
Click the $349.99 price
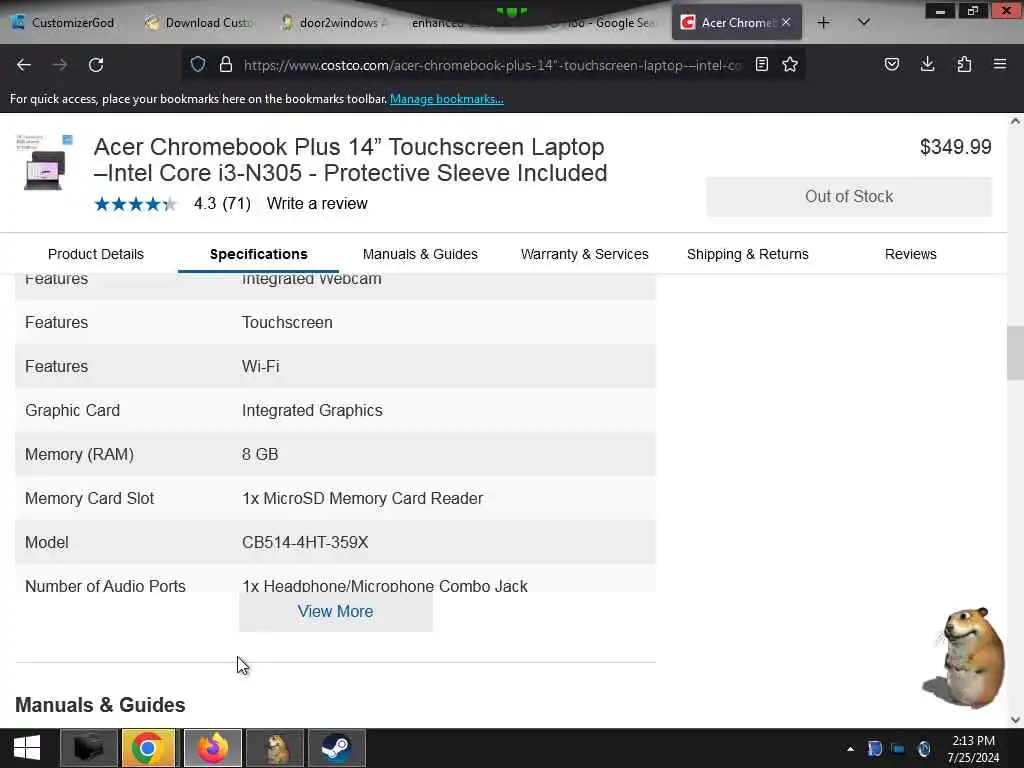coord(955,147)
